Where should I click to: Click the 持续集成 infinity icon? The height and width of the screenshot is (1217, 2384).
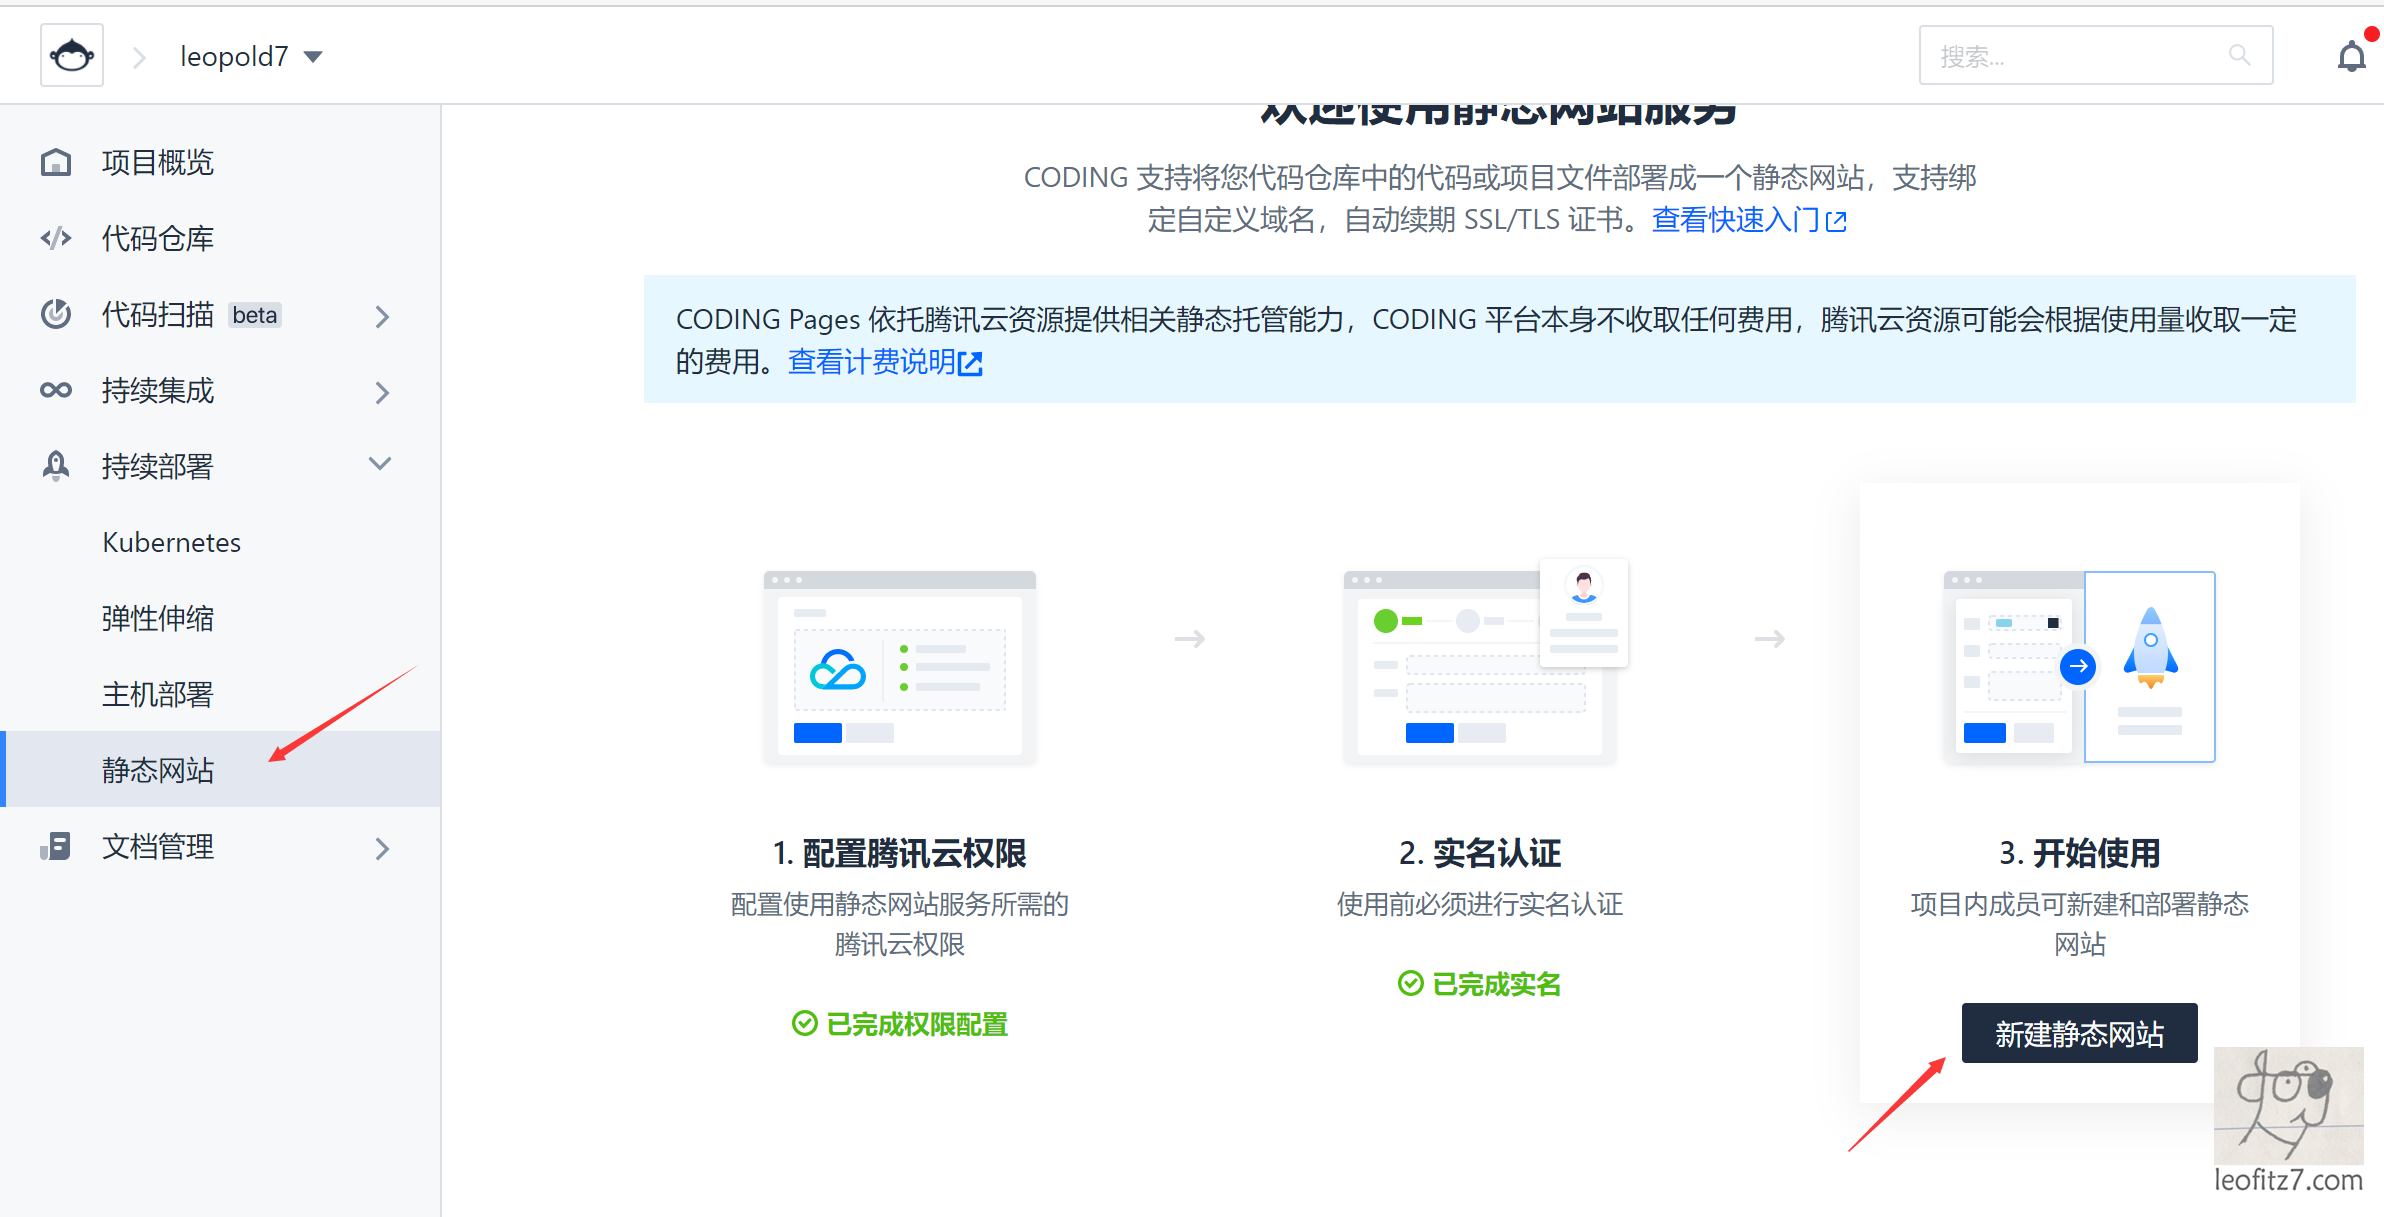coord(56,390)
